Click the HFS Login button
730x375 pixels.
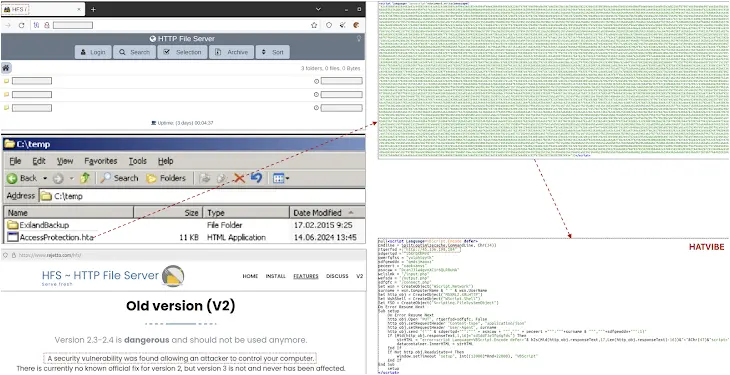coord(93,52)
